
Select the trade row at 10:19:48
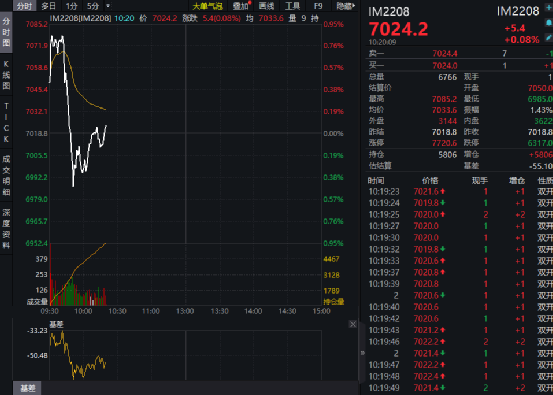(460, 376)
